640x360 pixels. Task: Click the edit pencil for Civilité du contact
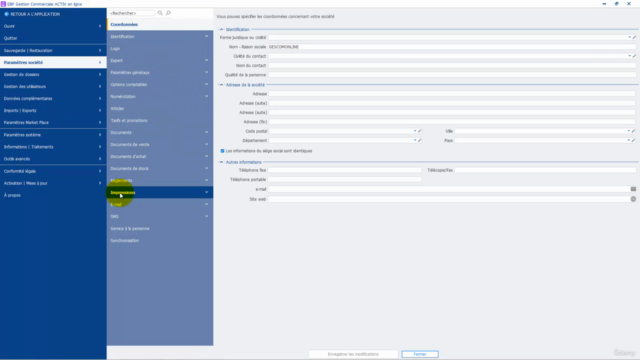pyautogui.click(x=634, y=56)
